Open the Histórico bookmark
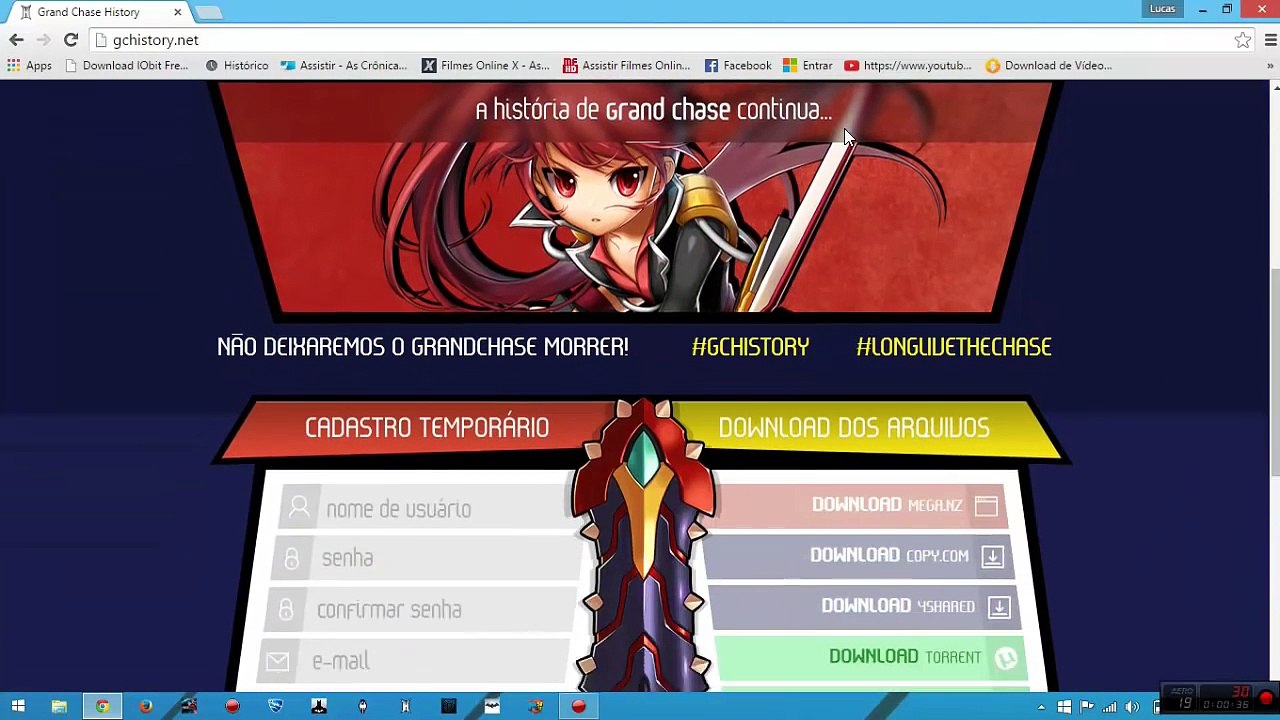The width and height of the screenshot is (1280, 720). [x=237, y=65]
